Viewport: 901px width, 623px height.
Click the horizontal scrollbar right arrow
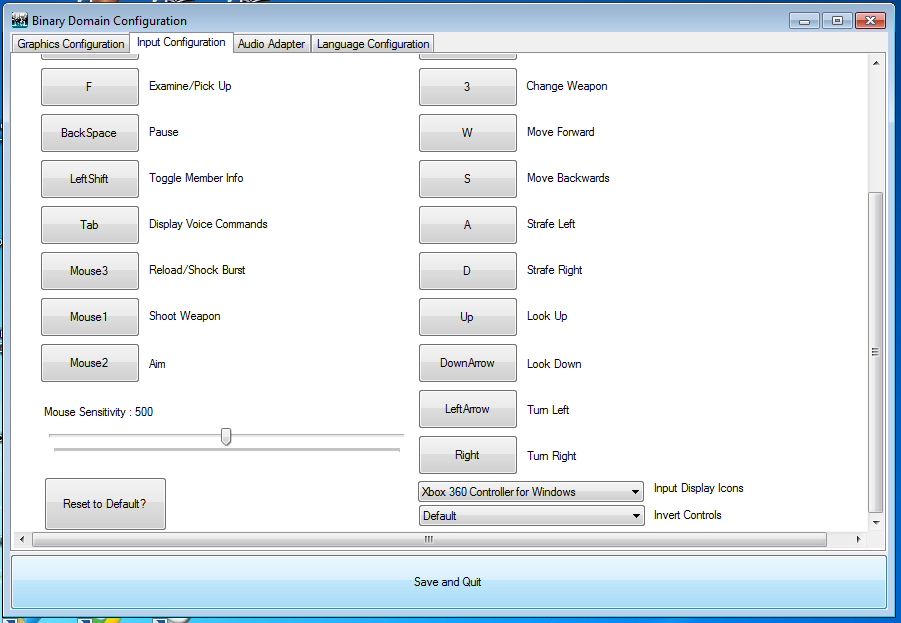tap(860, 540)
